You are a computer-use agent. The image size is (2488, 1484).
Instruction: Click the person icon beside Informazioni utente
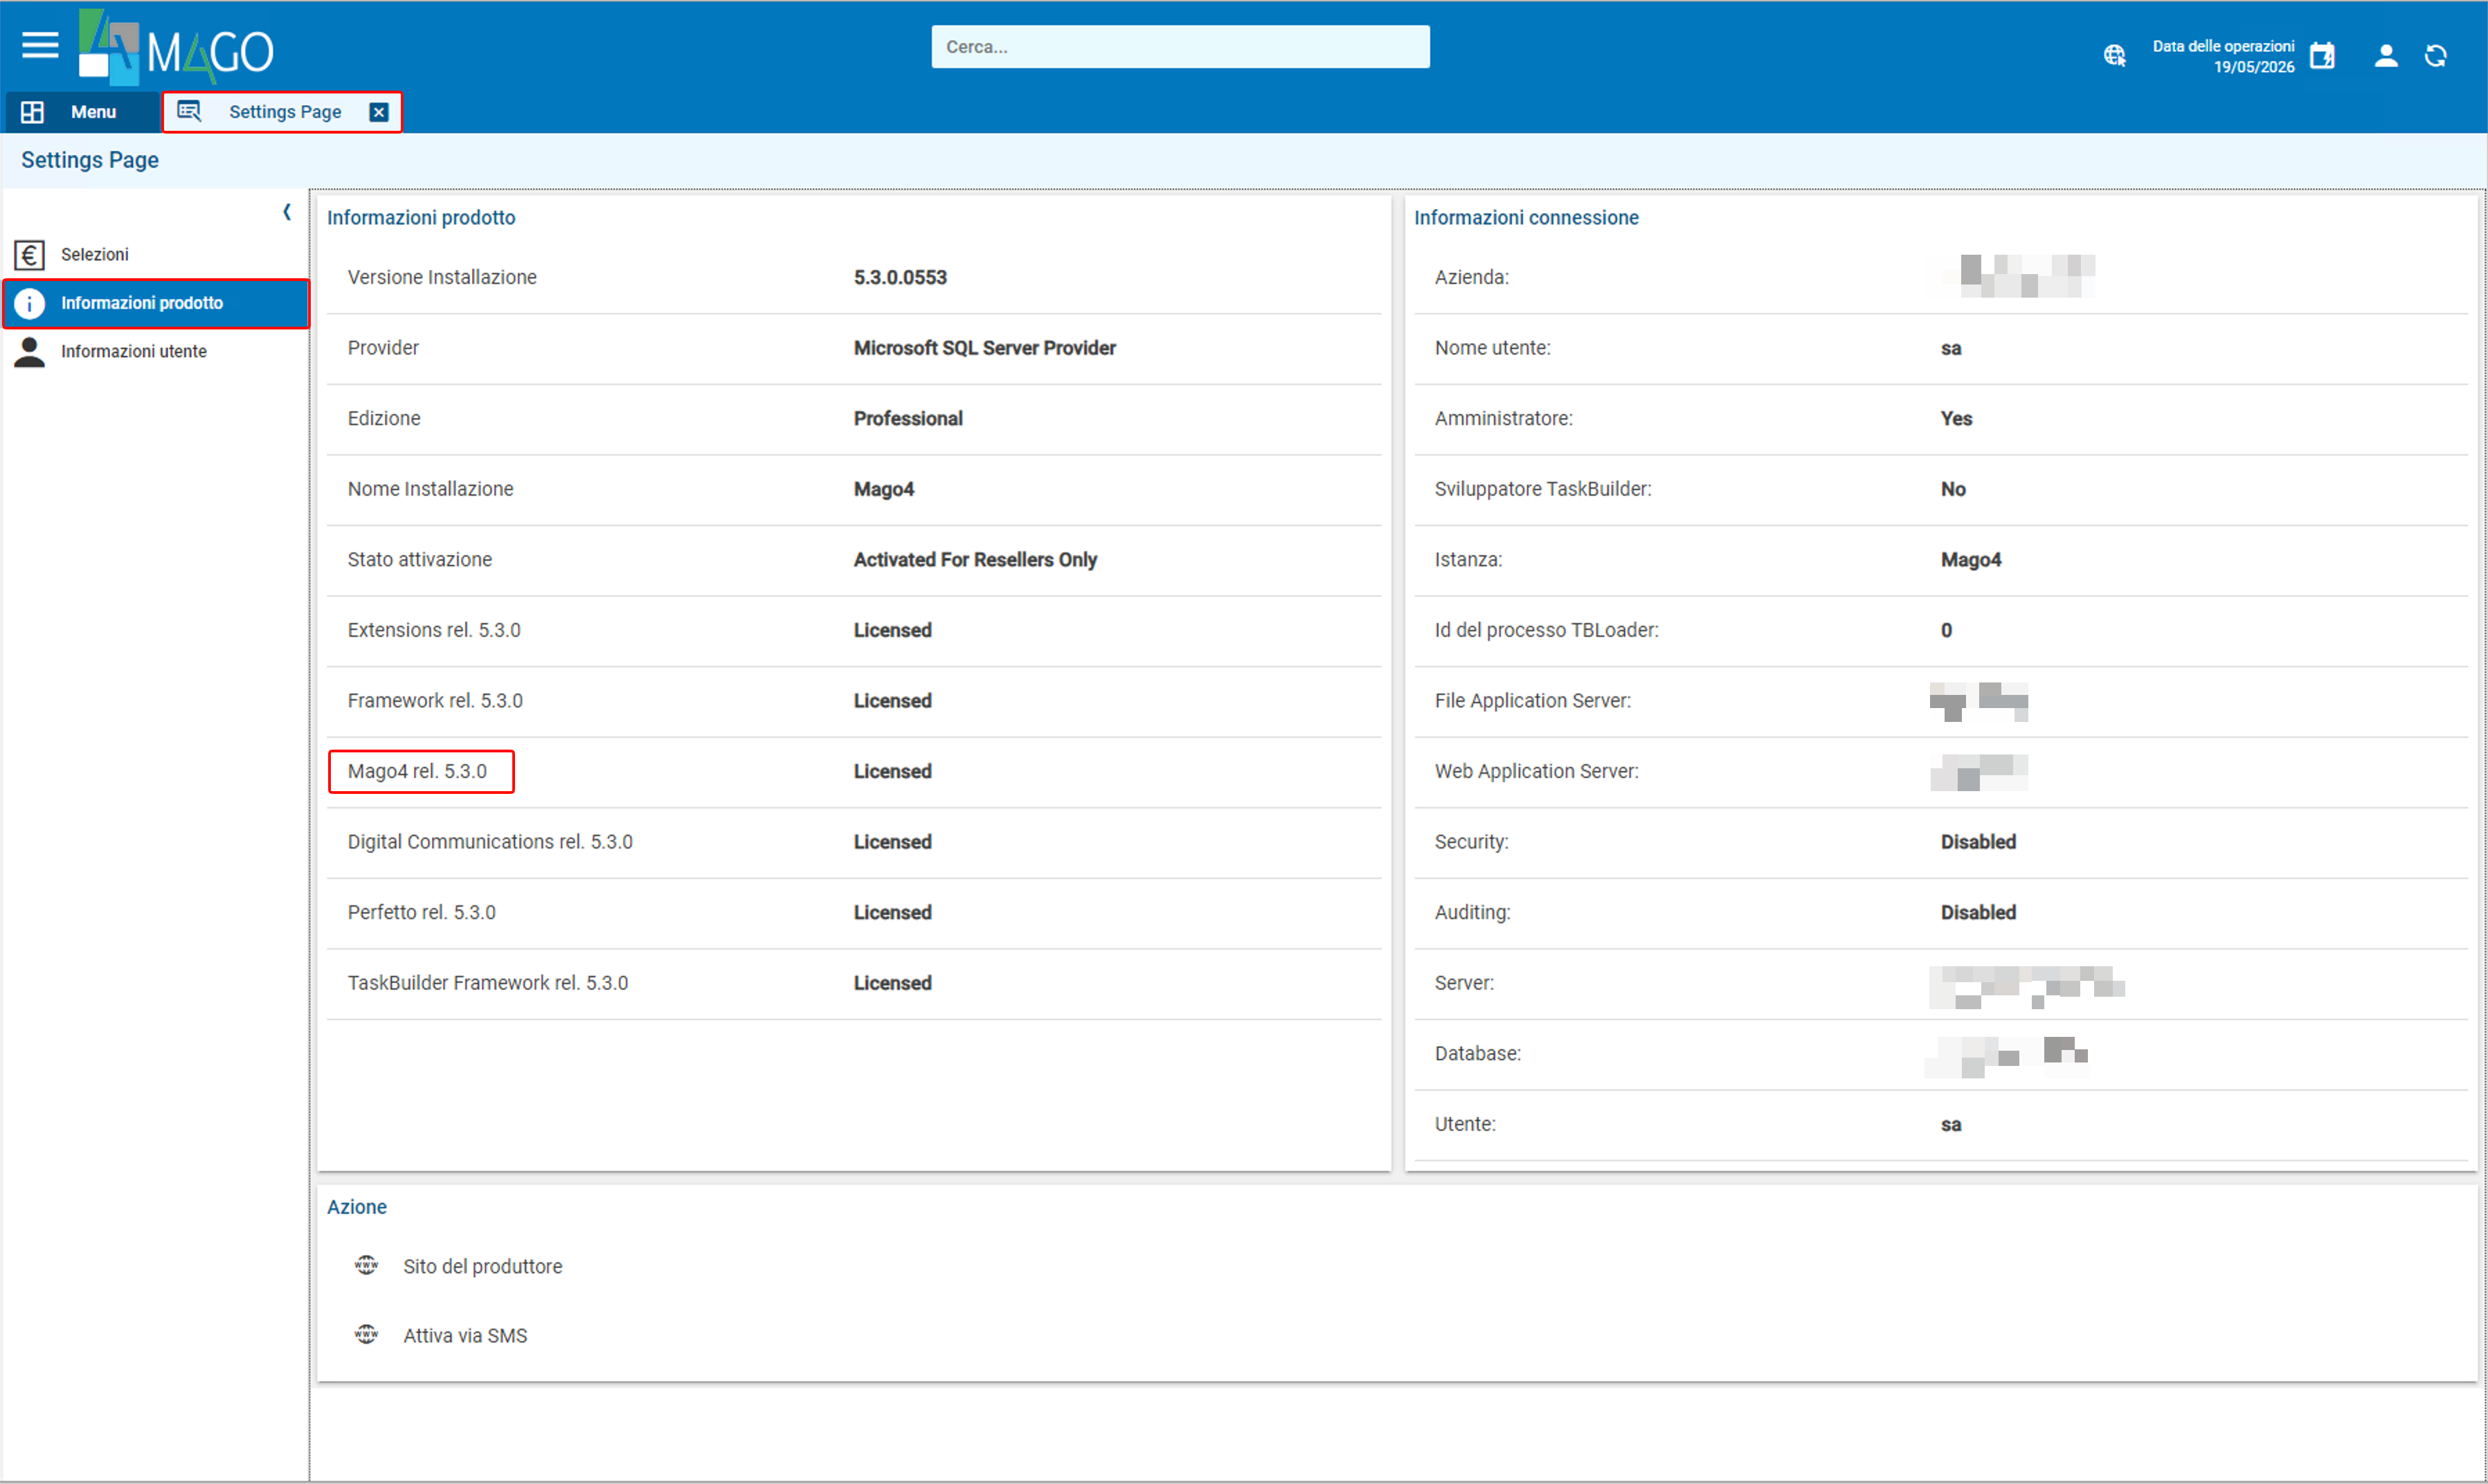coord(30,352)
